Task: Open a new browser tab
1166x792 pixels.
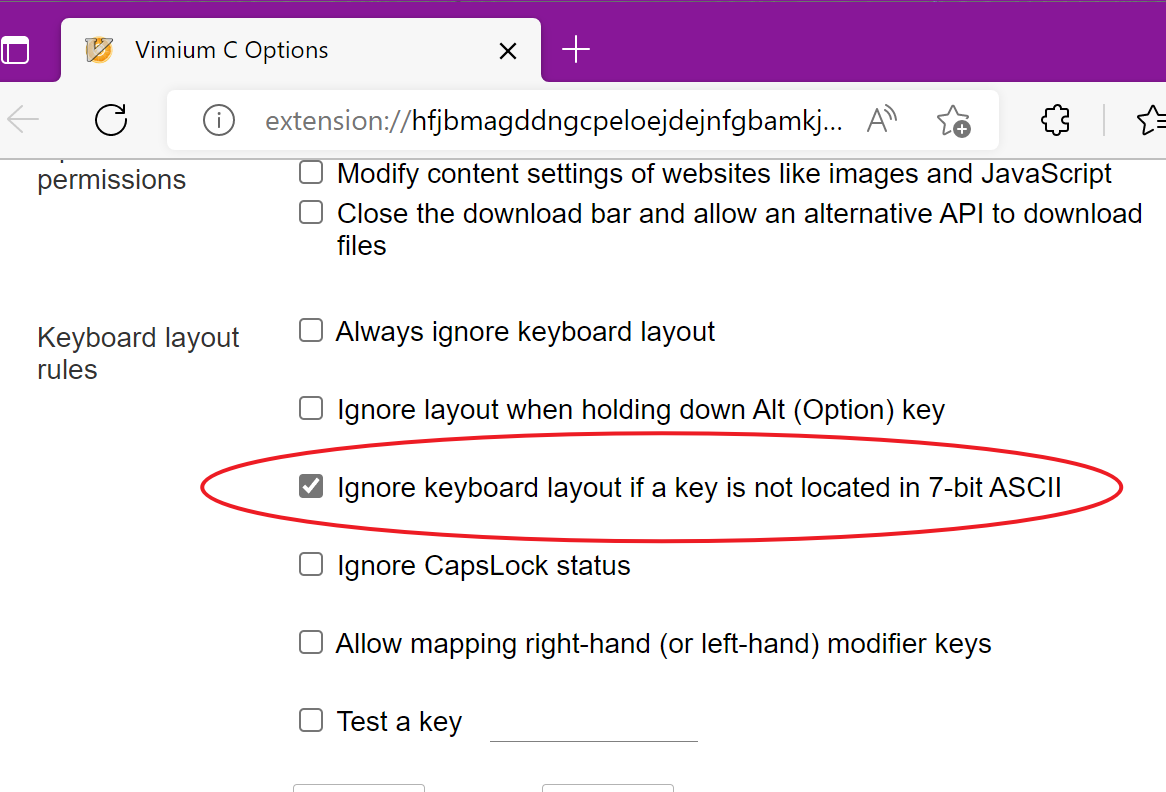Action: pyautogui.click(x=575, y=50)
